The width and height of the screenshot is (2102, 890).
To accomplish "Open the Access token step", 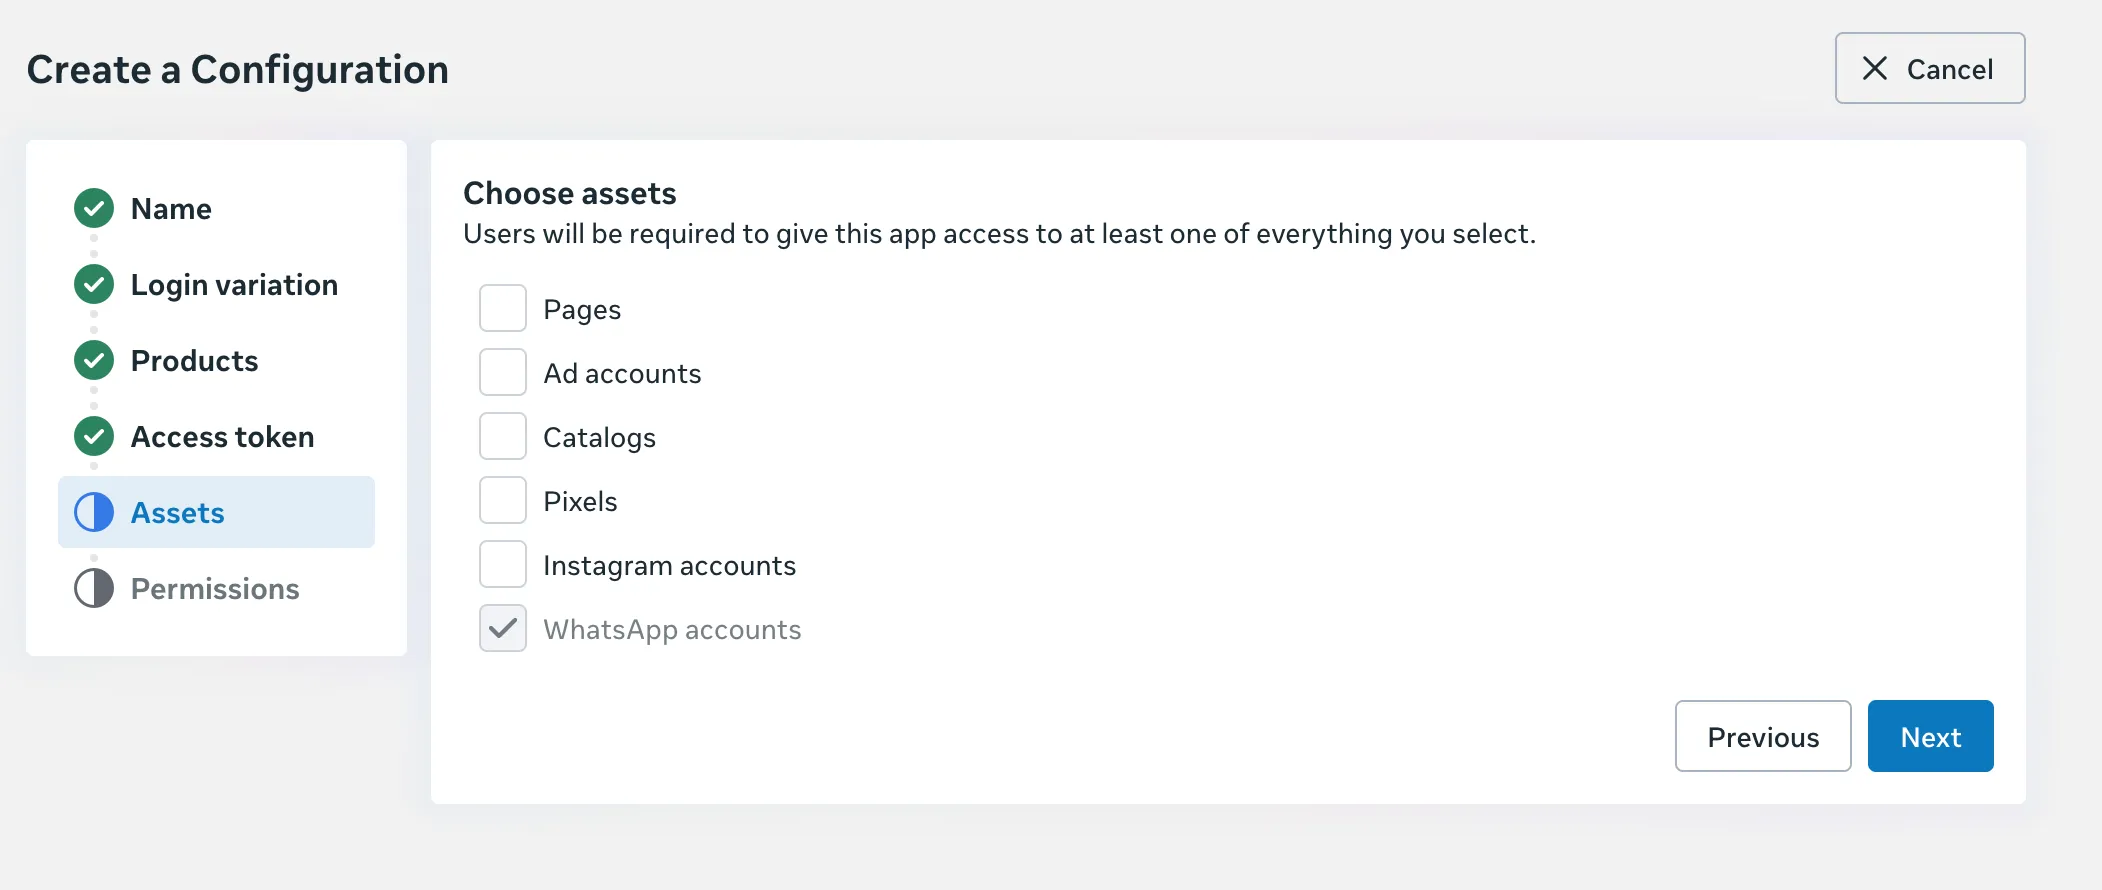I will pyautogui.click(x=222, y=437).
